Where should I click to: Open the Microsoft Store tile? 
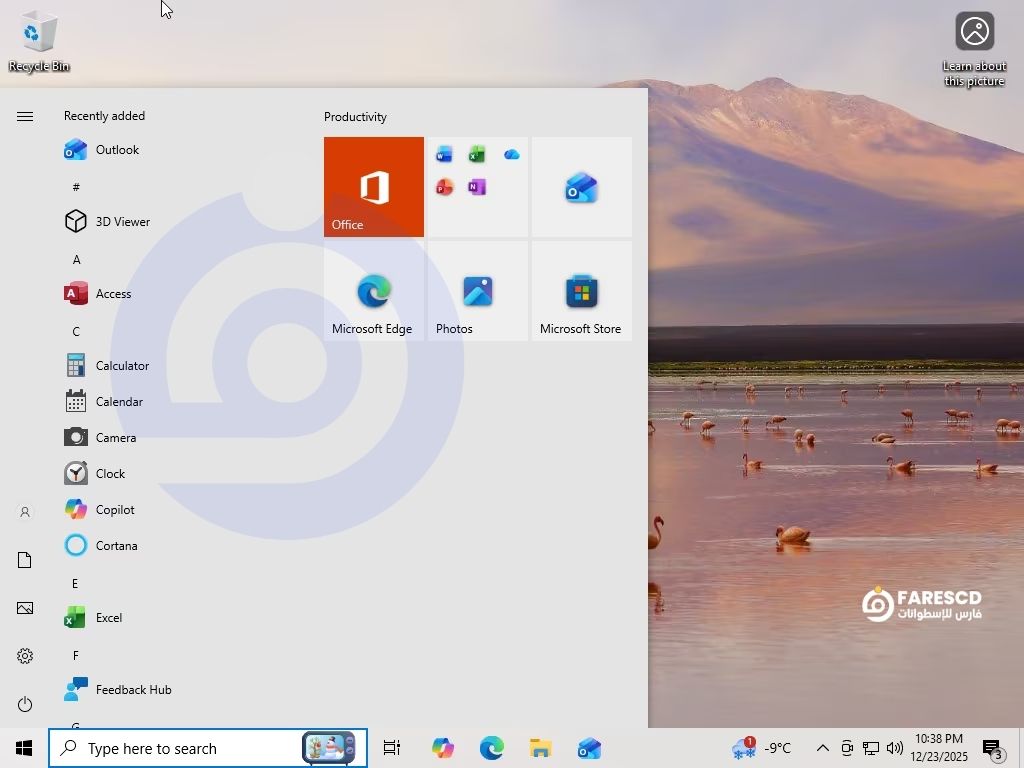[581, 291]
